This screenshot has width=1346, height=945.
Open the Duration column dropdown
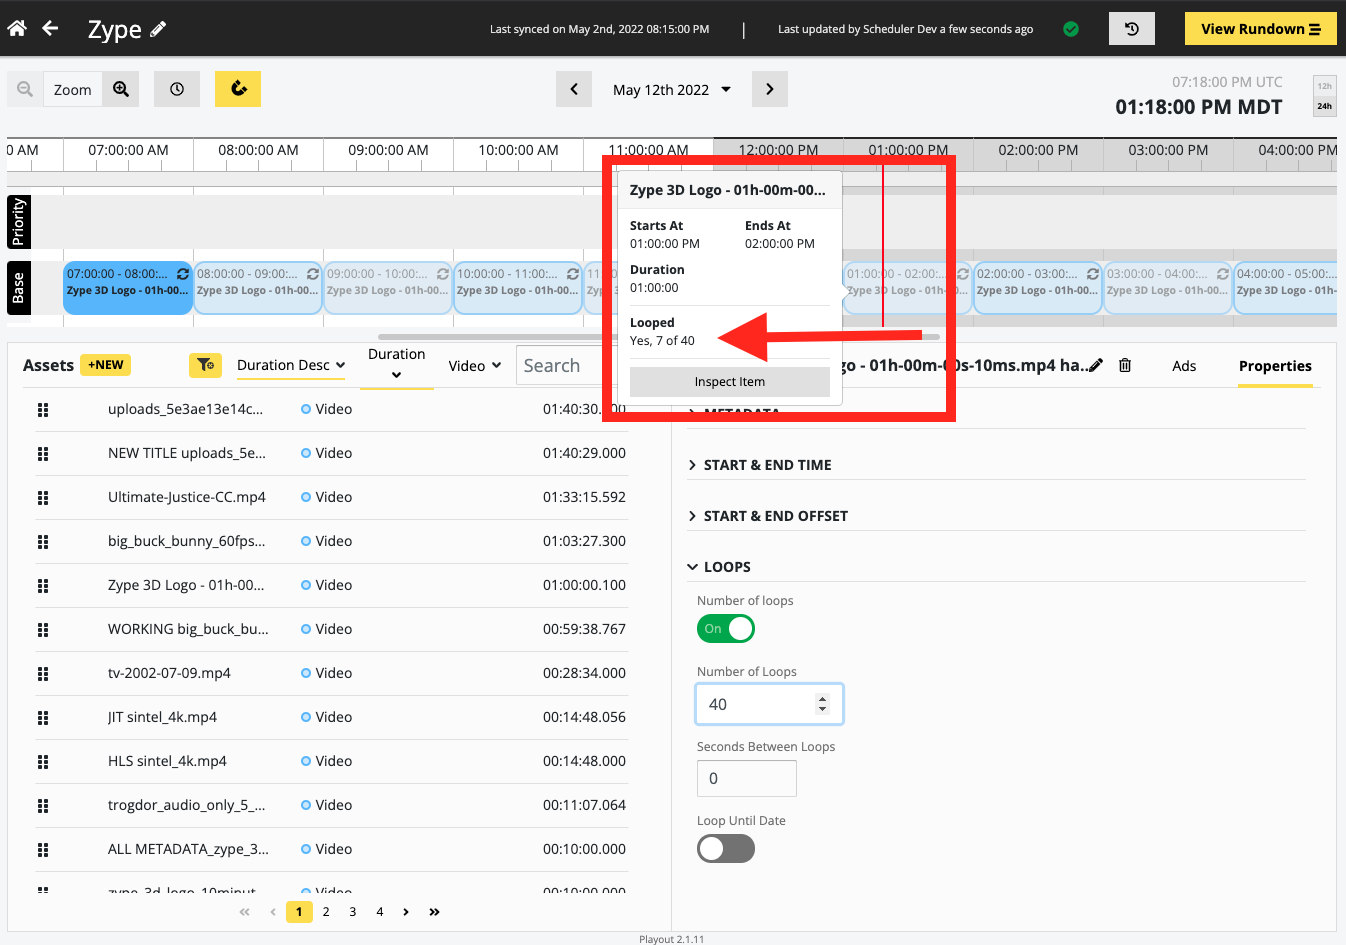[397, 364]
